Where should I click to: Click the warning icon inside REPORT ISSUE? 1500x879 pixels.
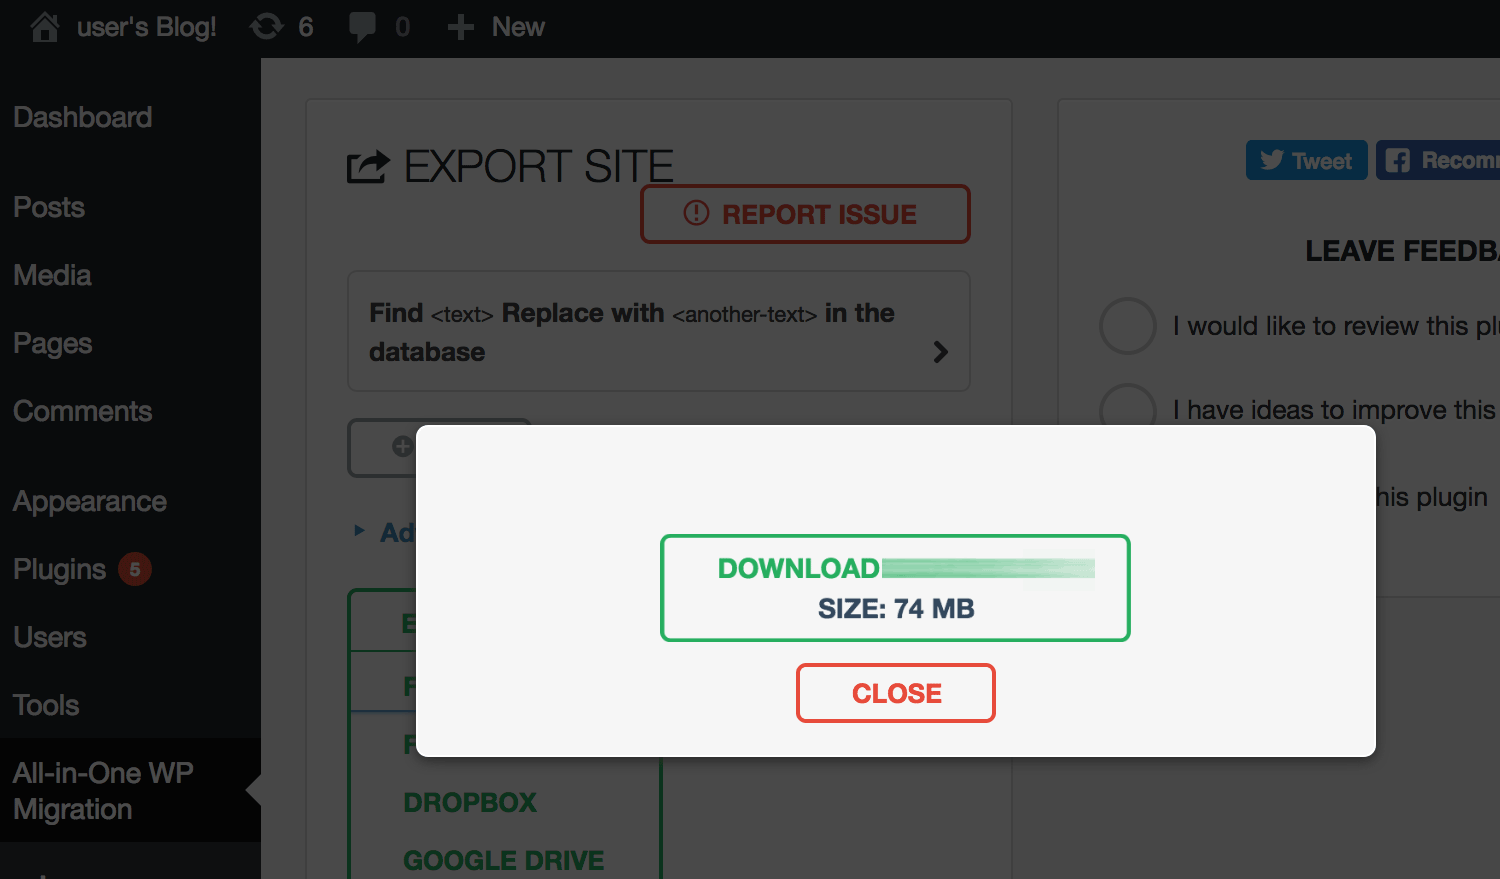coord(698,213)
